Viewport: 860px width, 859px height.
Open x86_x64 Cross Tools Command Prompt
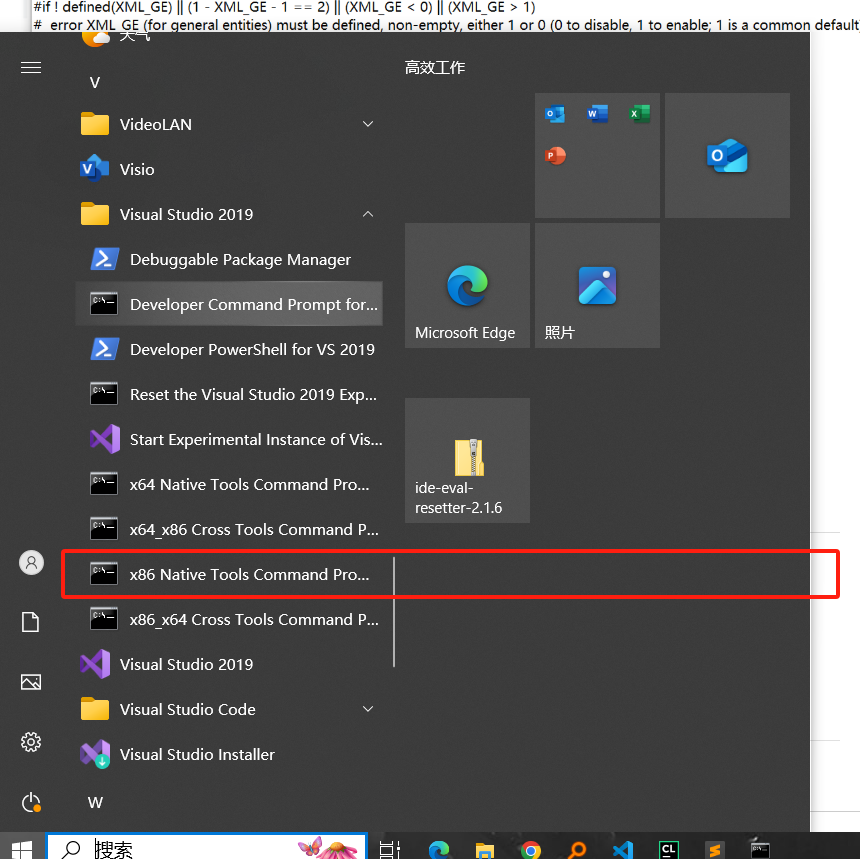point(229,619)
